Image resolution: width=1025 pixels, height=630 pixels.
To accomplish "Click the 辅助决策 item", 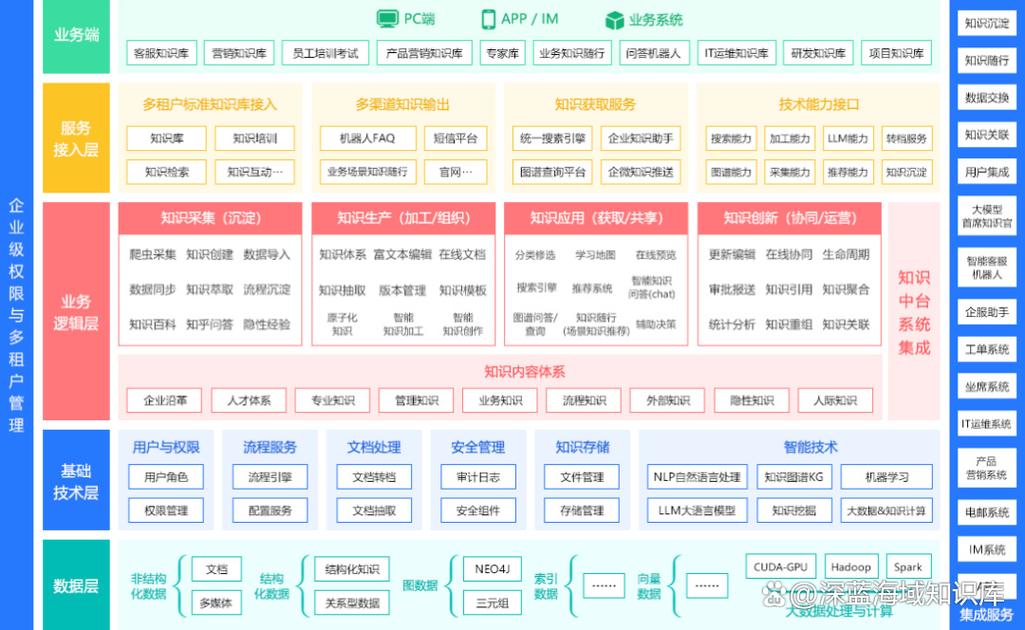I will [x=656, y=324].
